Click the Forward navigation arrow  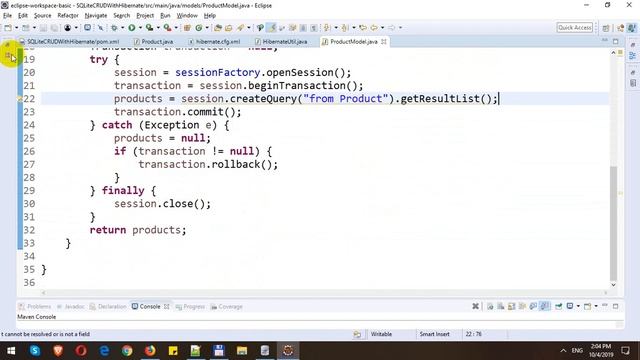(x=391, y=28)
